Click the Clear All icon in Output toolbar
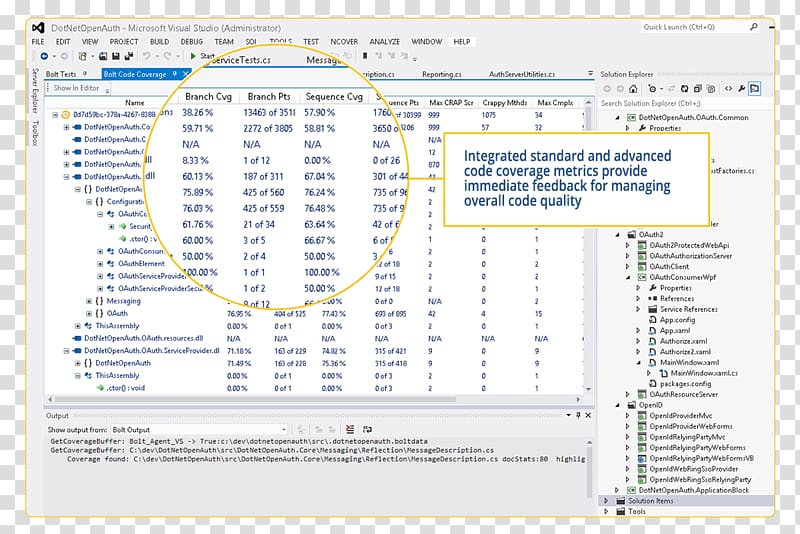800x534 pixels. pyautogui.click(x=349, y=429)
